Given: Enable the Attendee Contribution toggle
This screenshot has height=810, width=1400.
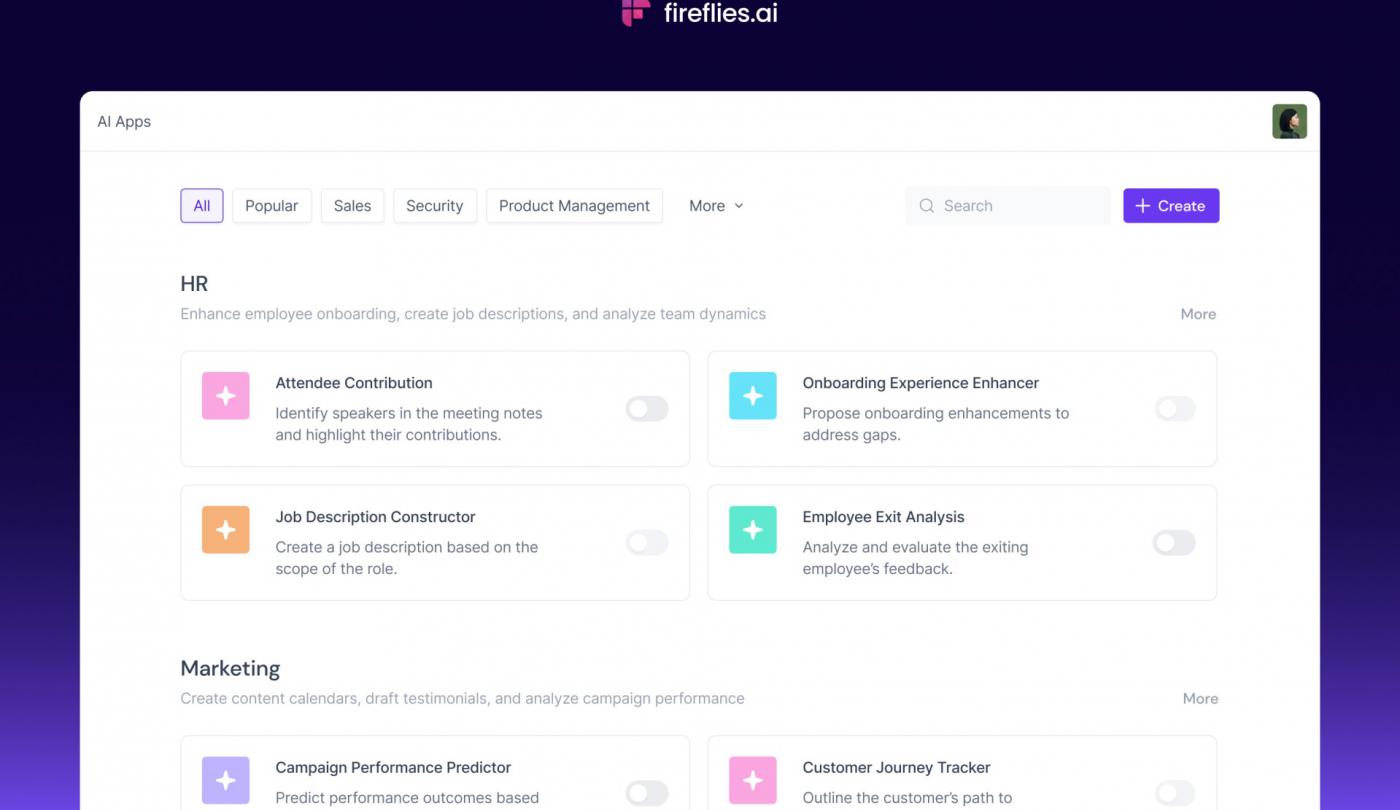Looking at the screenshot, I should (x=647, y=408).
